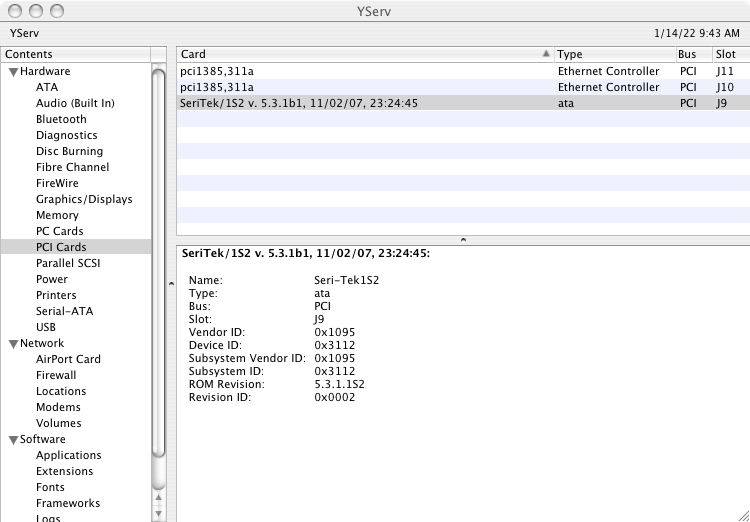Viewport: 750px width, 522px height.
Task: Select PC Cards entry
Action: (59, 231)
